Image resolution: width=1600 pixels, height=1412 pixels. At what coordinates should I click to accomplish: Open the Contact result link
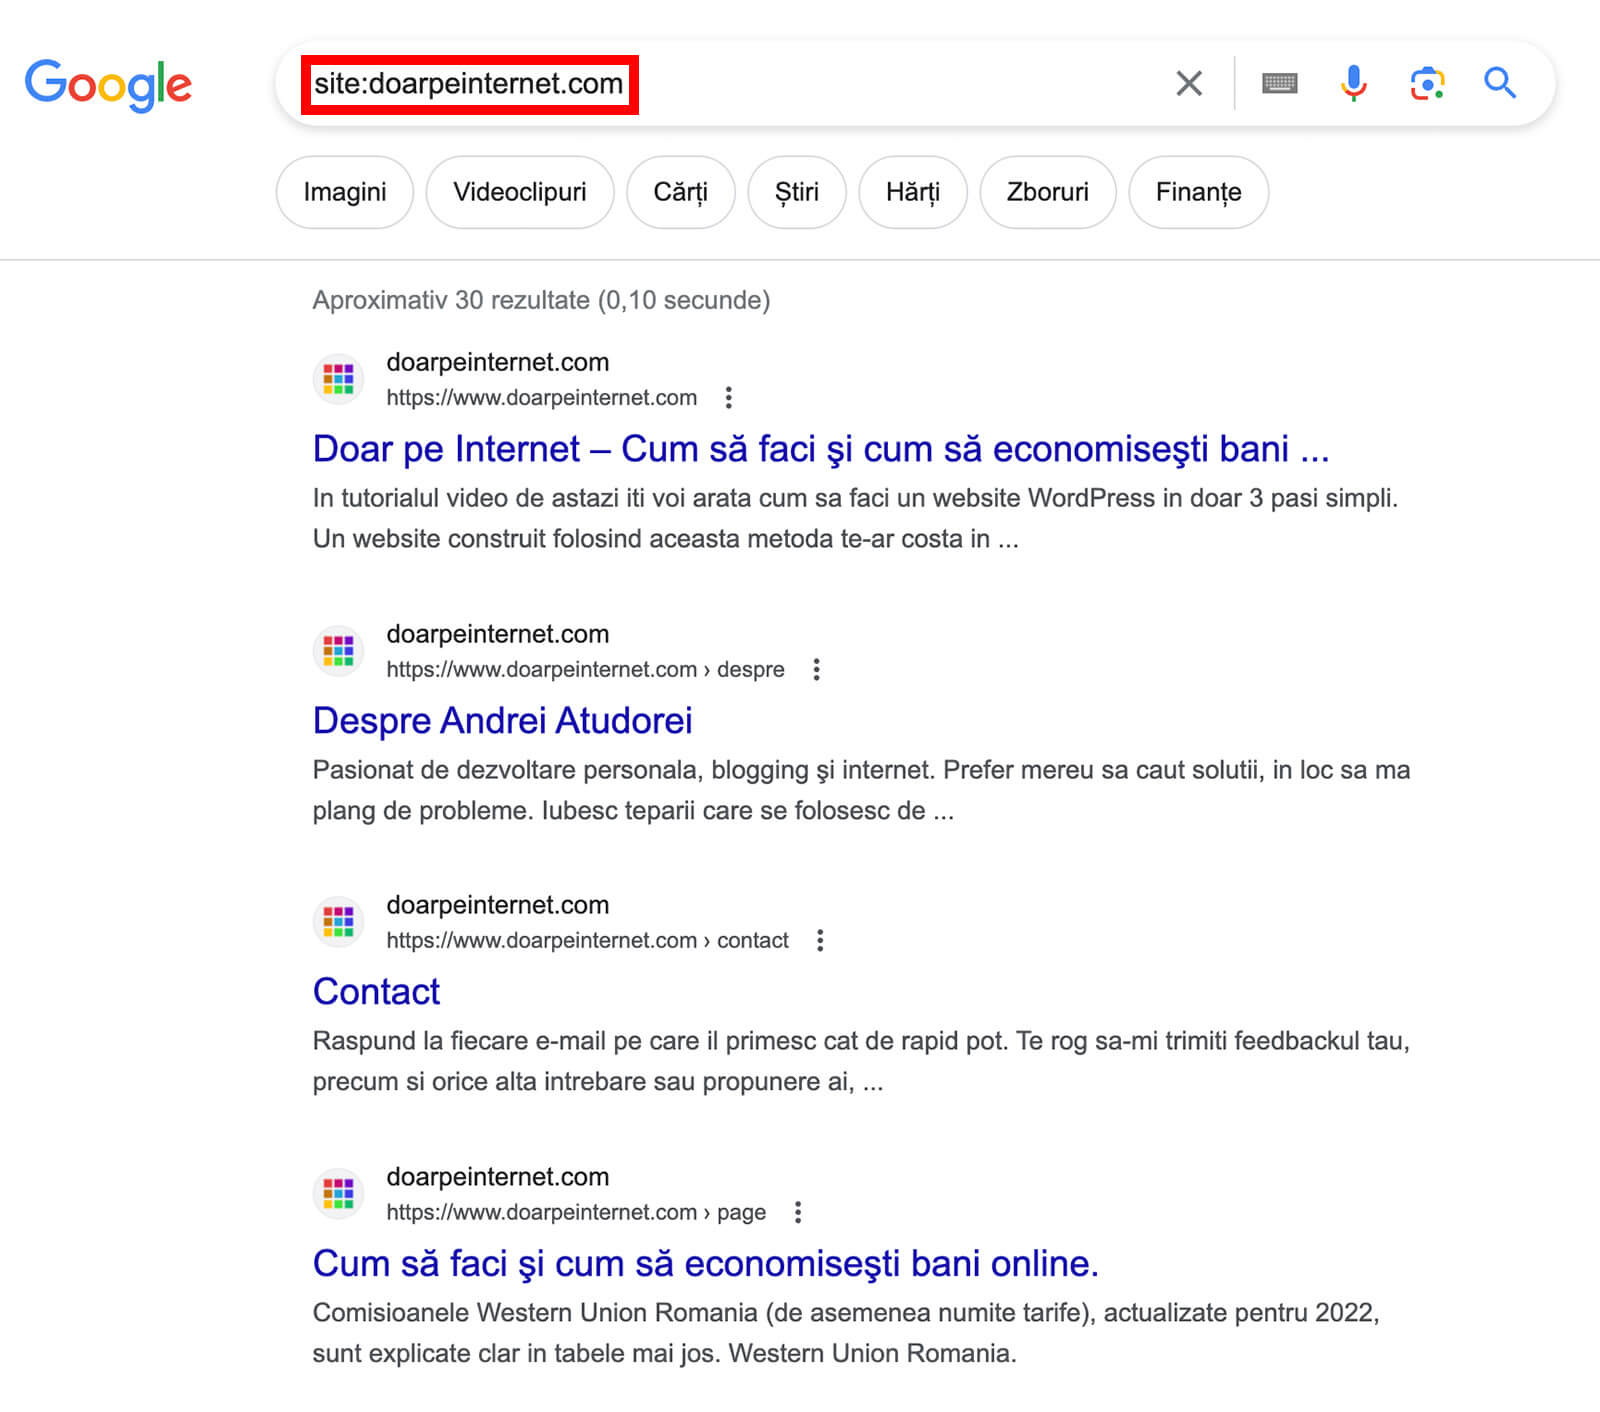click(x=376, y=992)
